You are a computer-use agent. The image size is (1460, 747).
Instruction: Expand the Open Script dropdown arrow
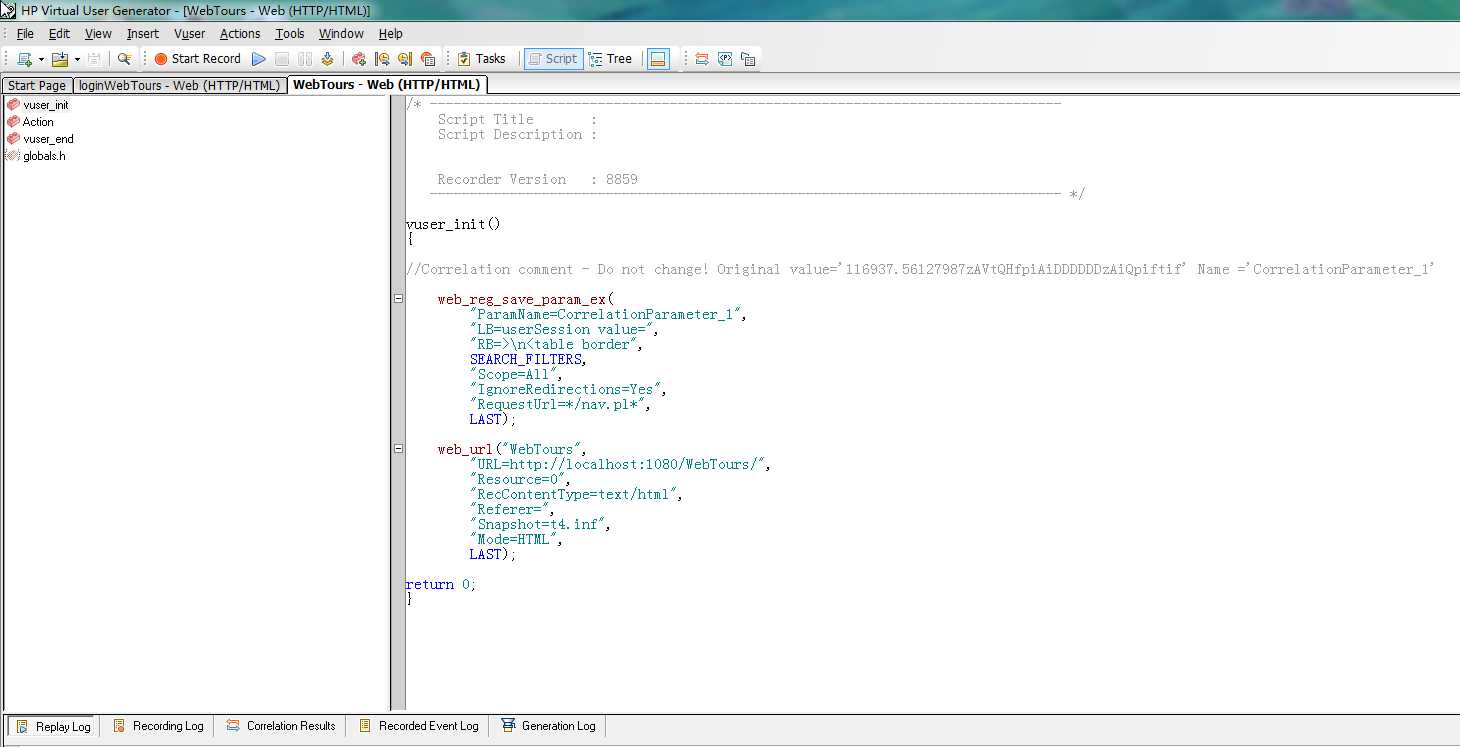76,59
